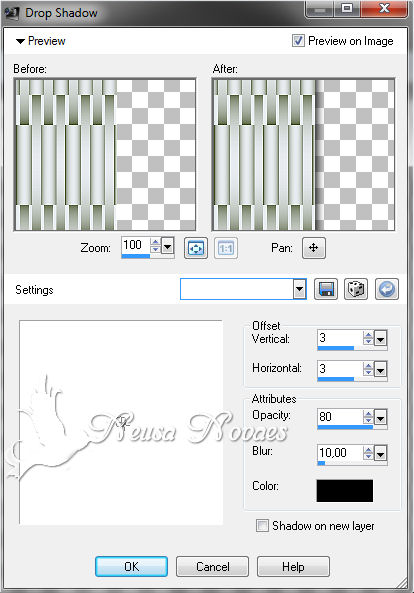Image resolution: width=414 pixels, height=593 pixels.
Task: Open the Opacity value dropdown arrow
Action: pos(380,418)
